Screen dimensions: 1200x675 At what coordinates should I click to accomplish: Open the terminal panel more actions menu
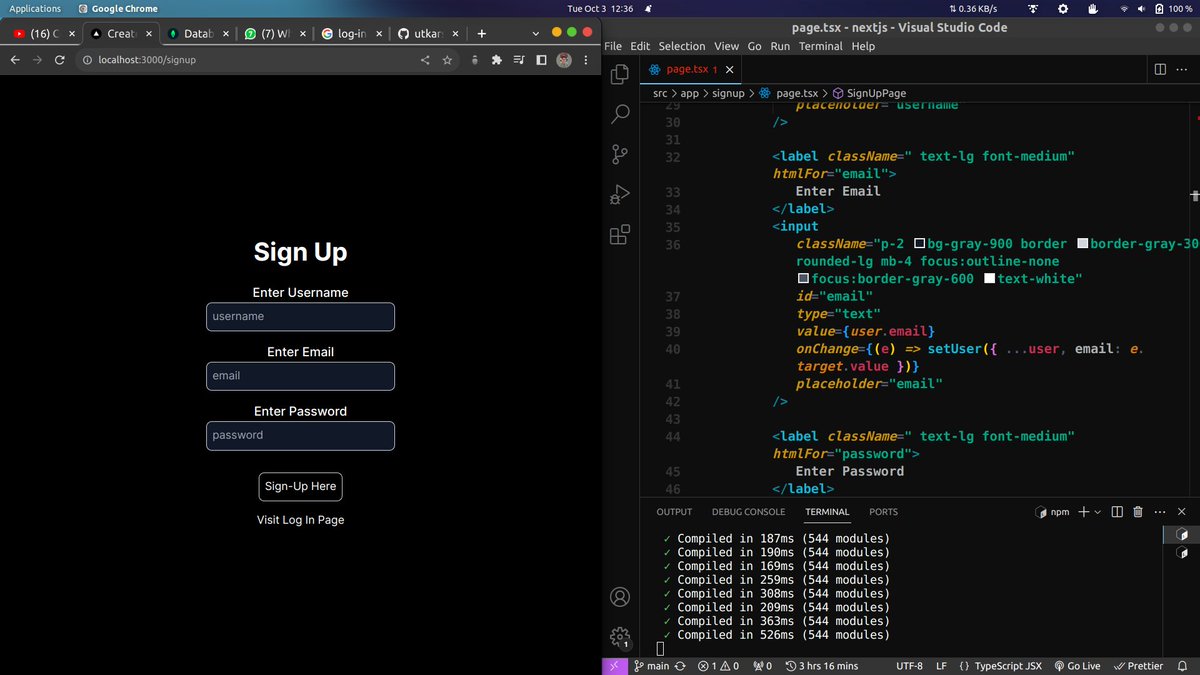tap(1159, 512)
